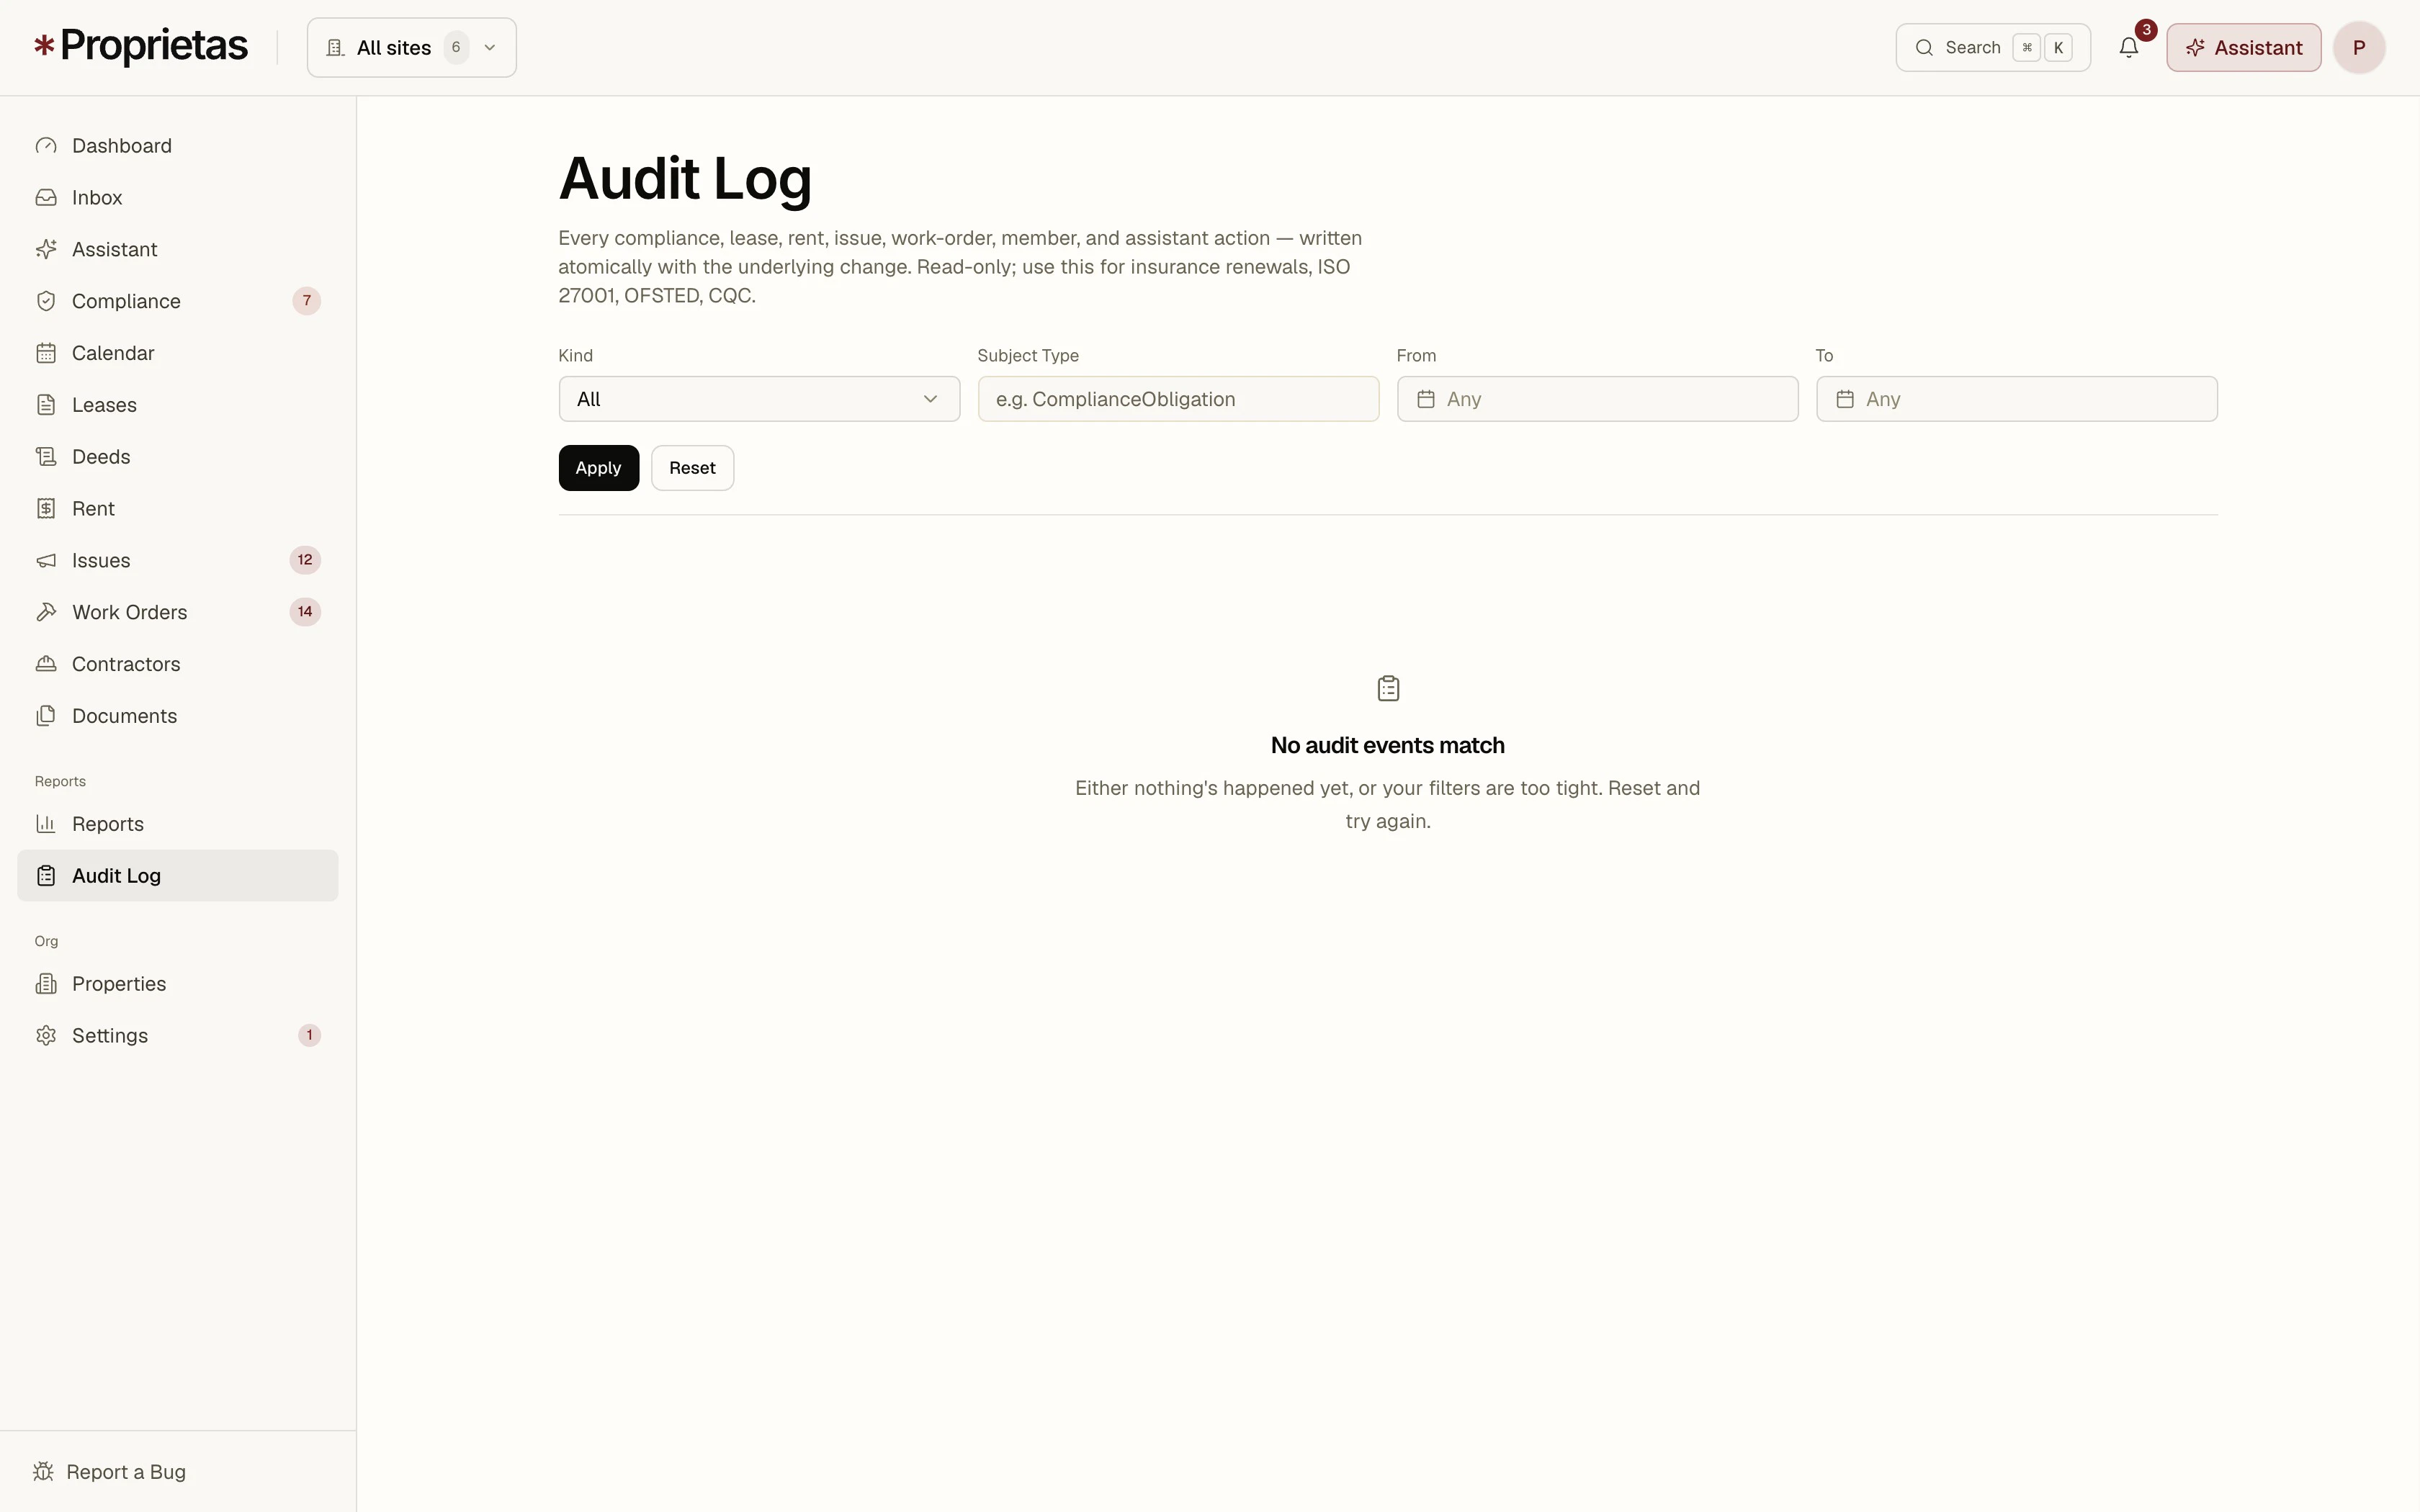Click the Dashboard gauge icon
The height and width of the screenshot is (1512, 2420).
46,146
